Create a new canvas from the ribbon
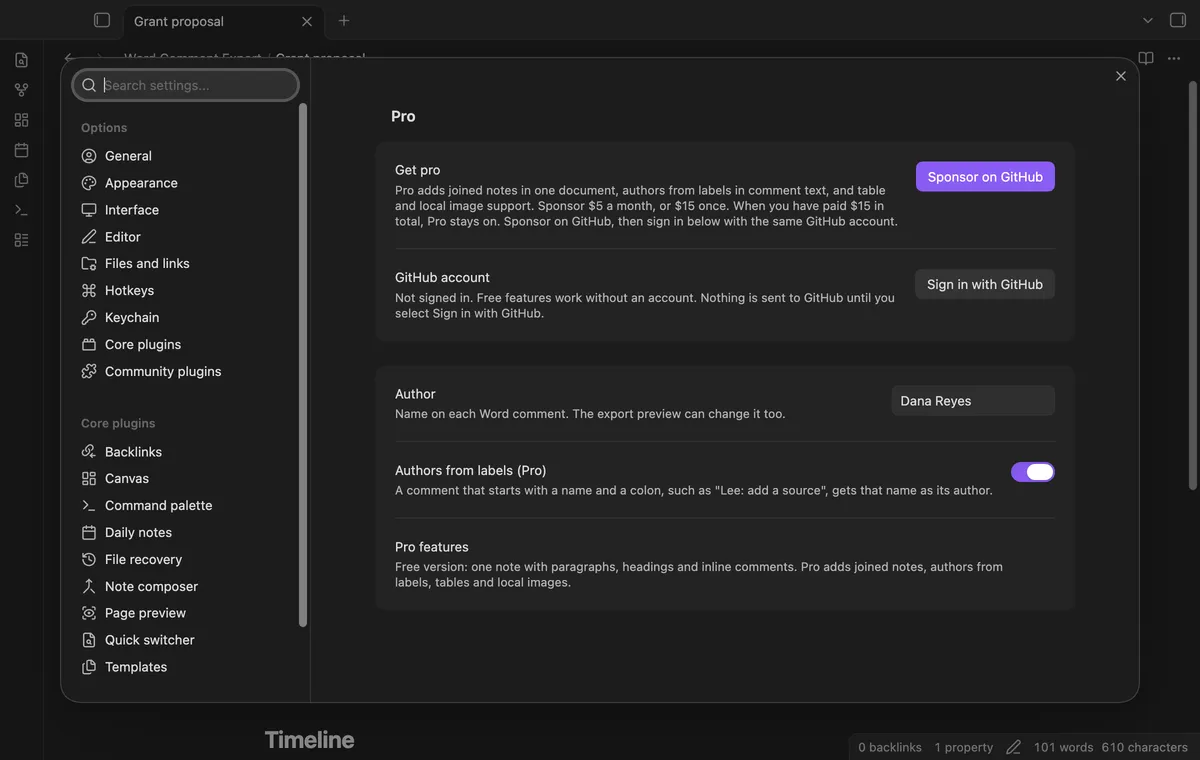 point(21,120)
